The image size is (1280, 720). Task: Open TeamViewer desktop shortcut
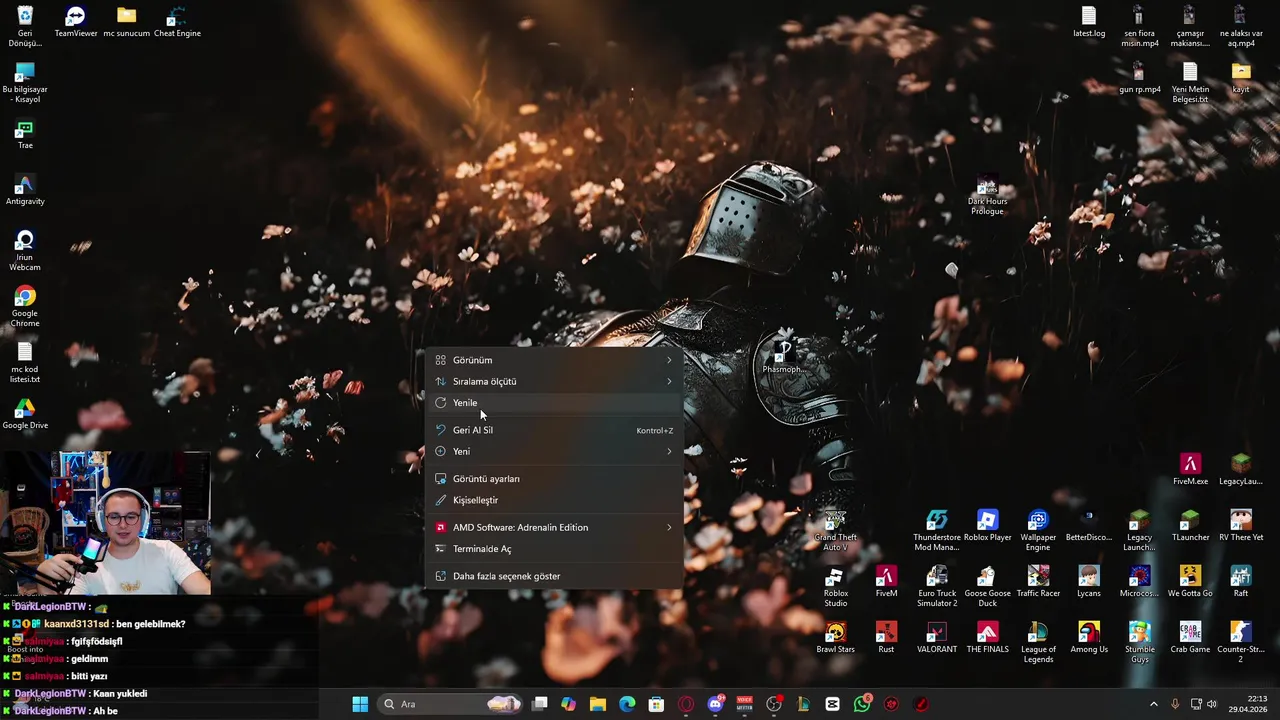point(76,22)
